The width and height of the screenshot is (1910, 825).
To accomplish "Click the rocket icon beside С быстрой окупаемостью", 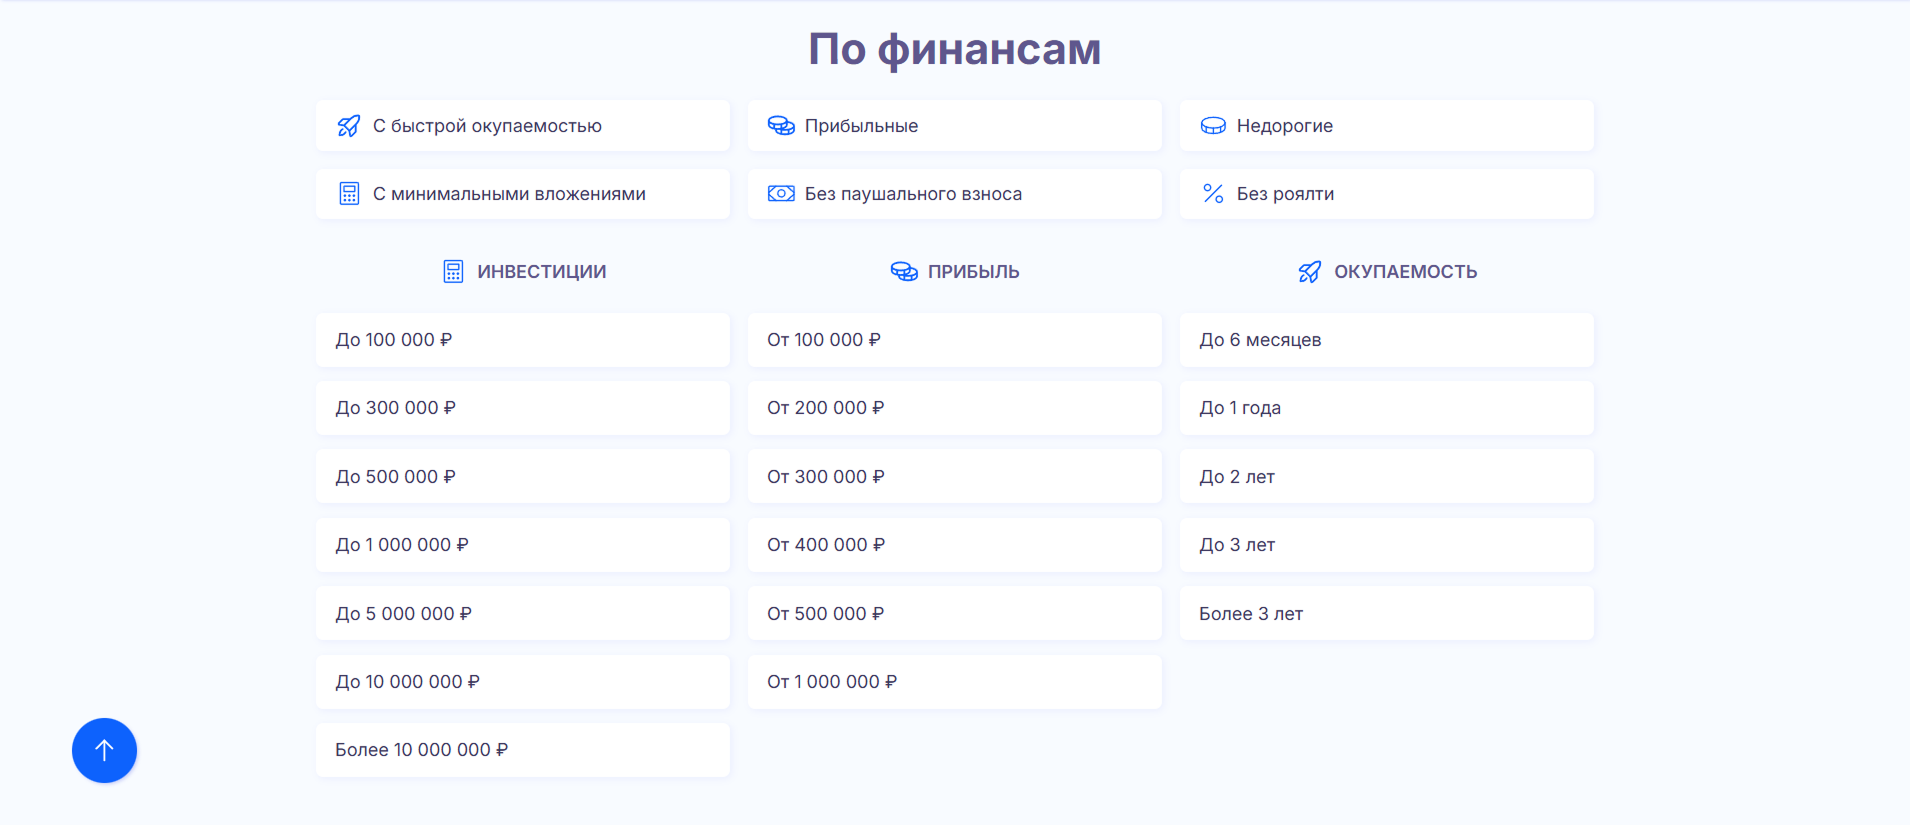I will 349,126.
